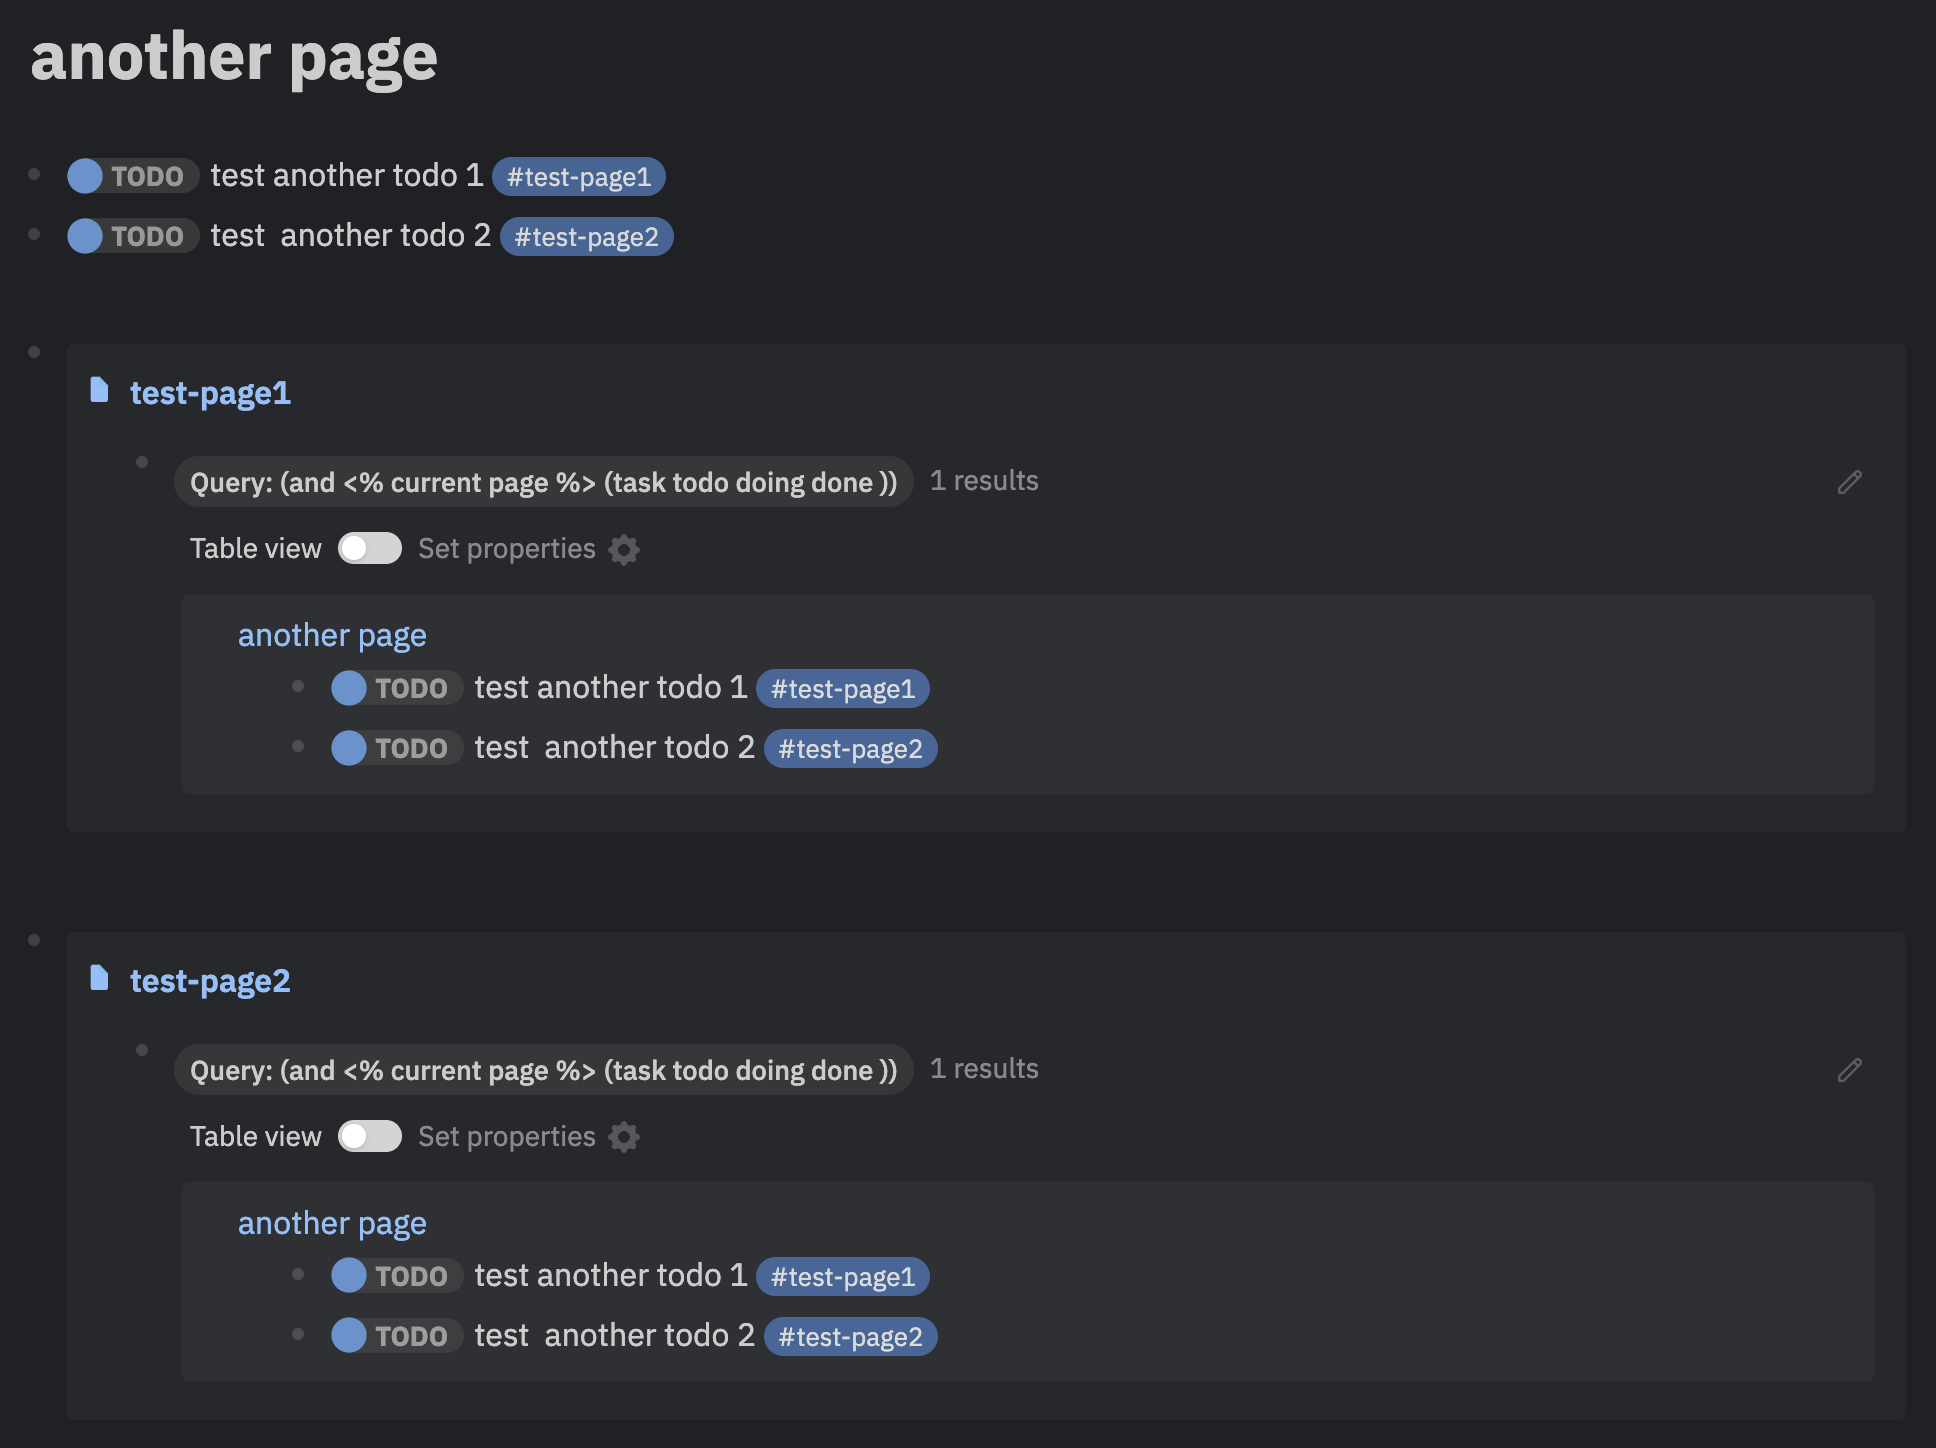The height and width of the screenshot is (1448, 1936).
Task: Click the Query definition pill in test-page1
Action: [544, 482]
